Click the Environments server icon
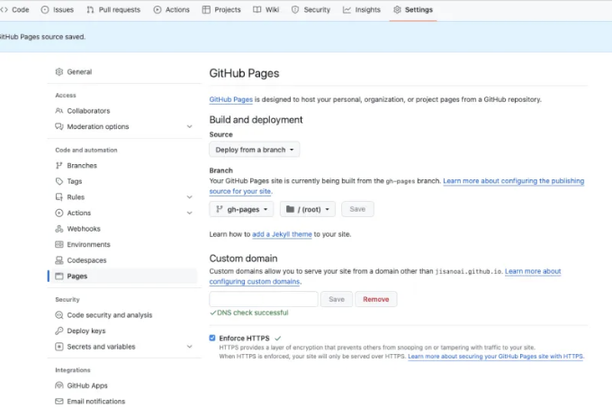The image size is (612, 410). 59,244
